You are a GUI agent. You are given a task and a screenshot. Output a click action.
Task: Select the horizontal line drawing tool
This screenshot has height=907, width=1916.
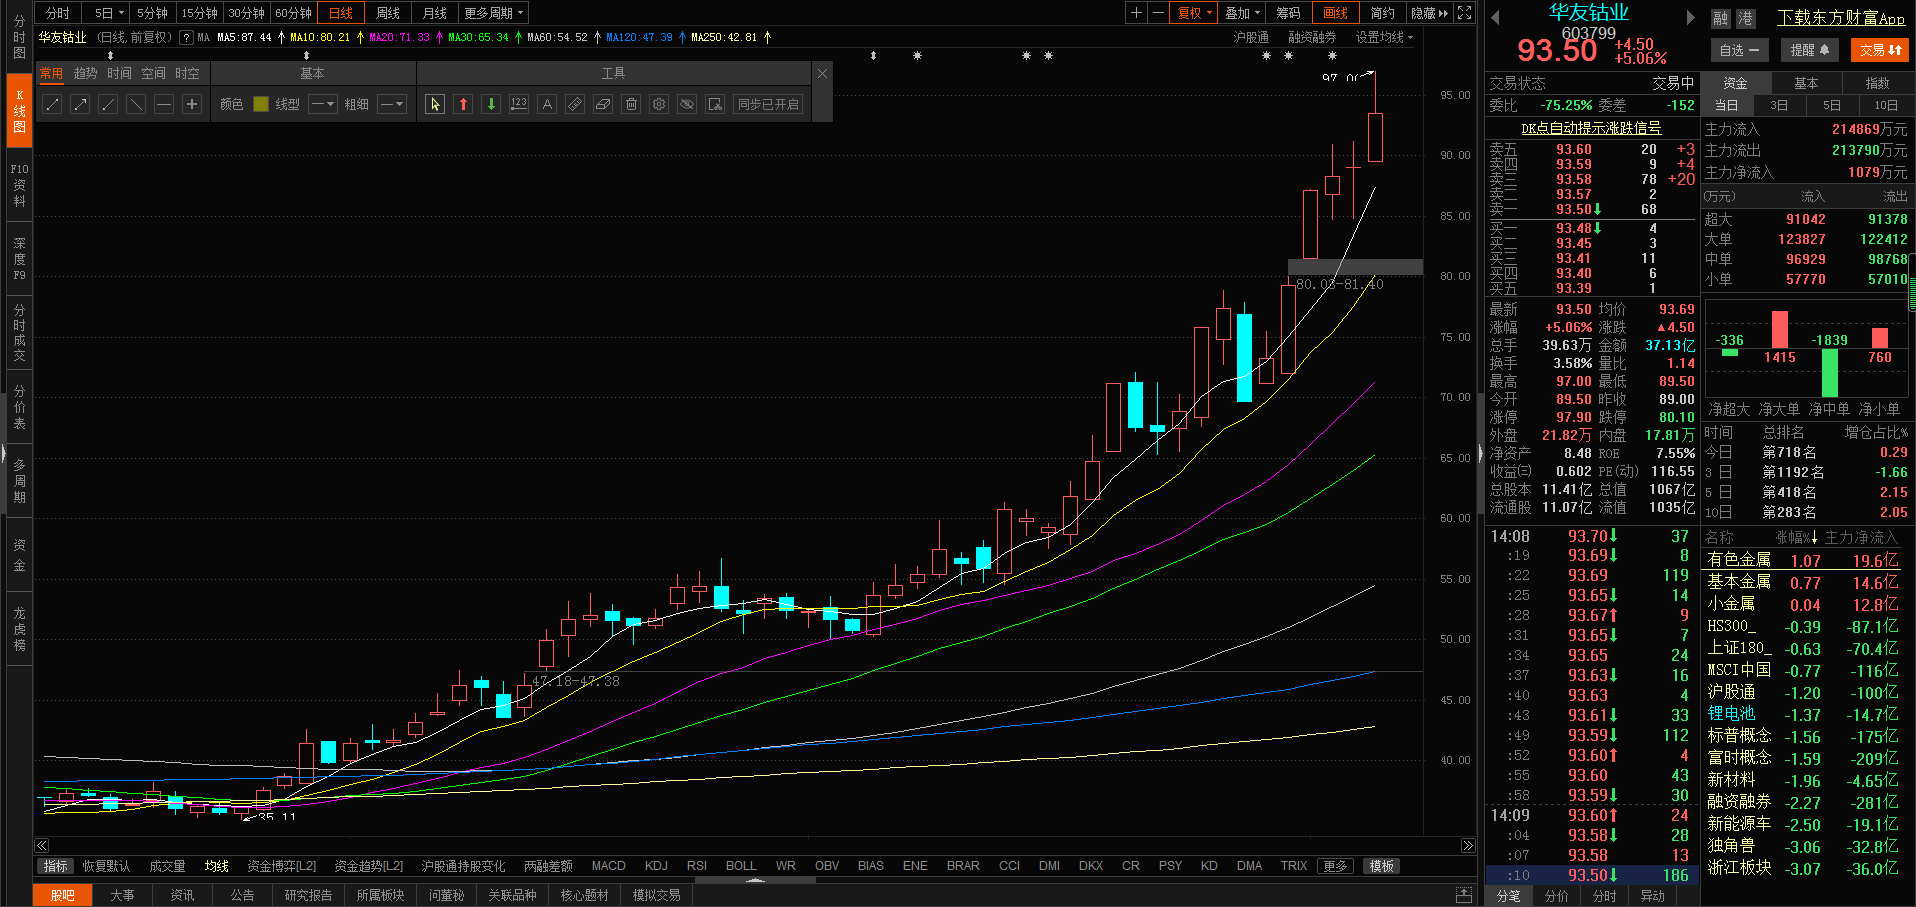click(x=165, y=104)
